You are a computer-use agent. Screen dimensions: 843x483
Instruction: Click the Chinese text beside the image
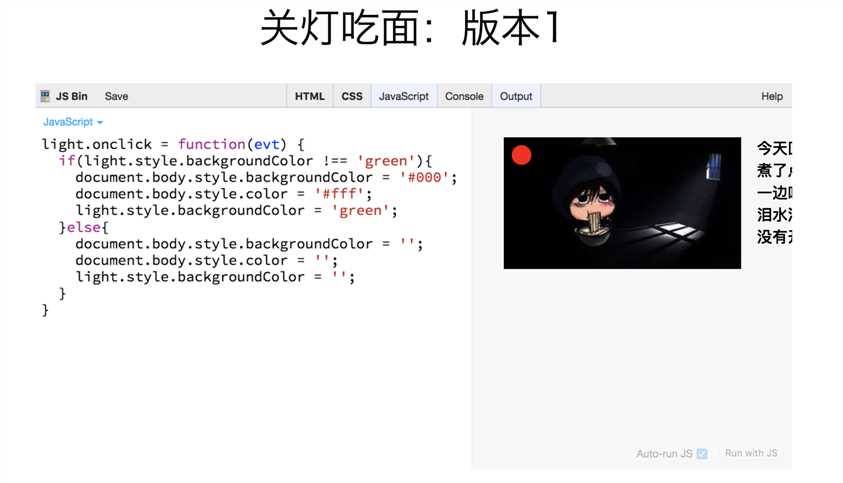click(774, 192)
